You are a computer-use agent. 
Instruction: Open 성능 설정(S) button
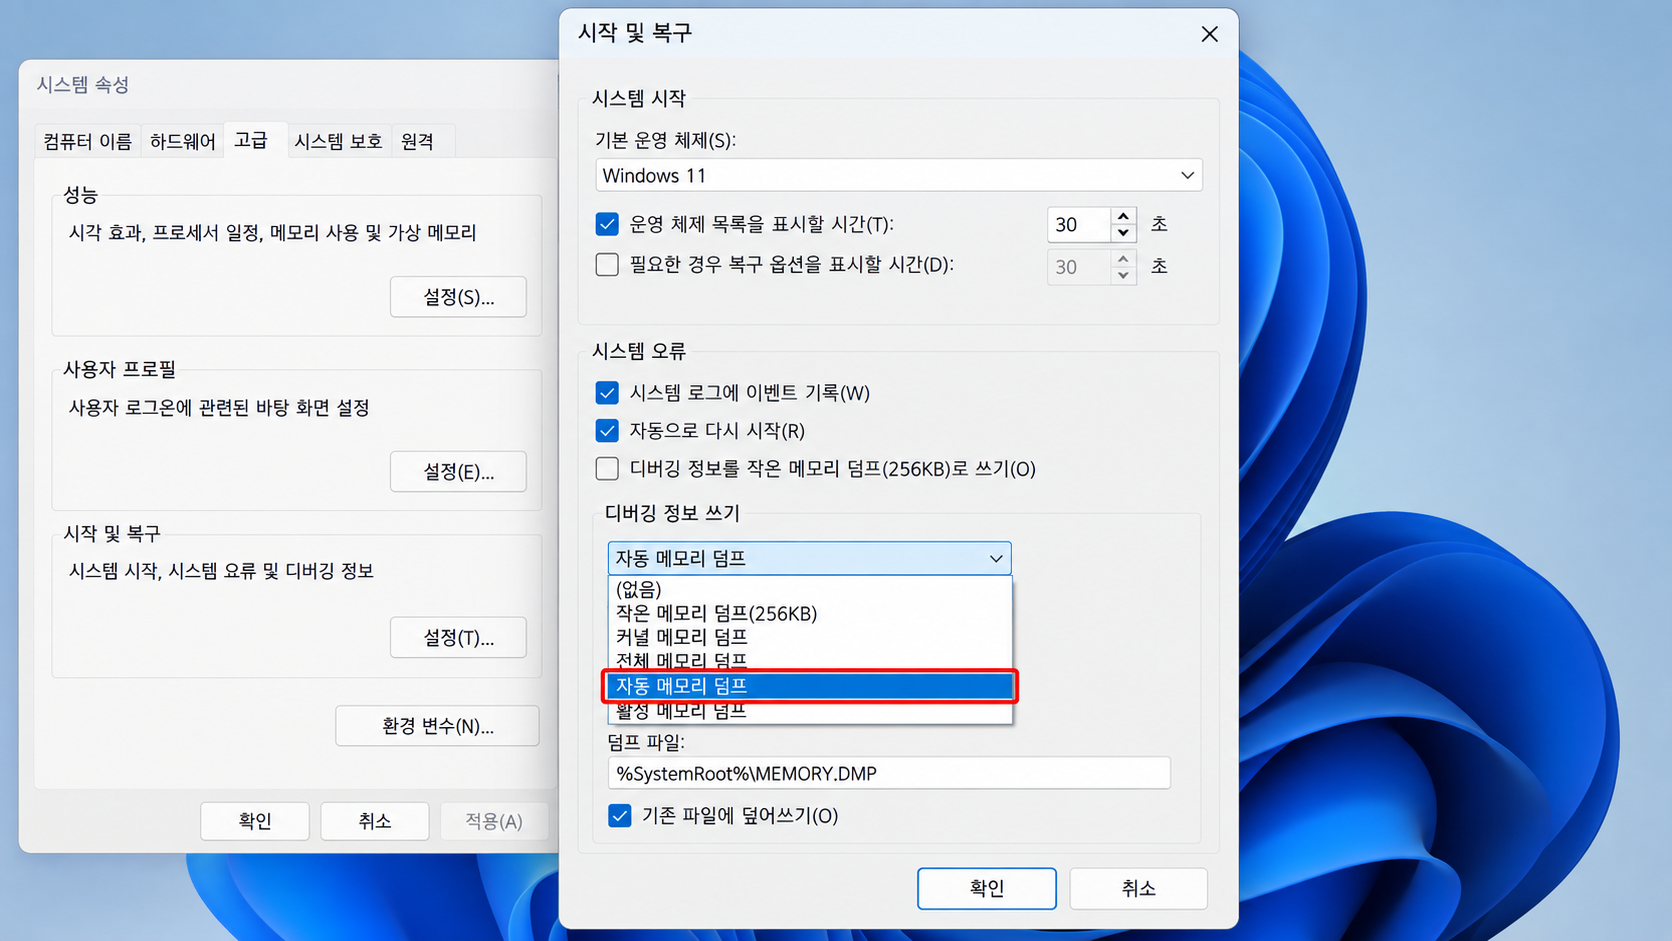(458, 297)
